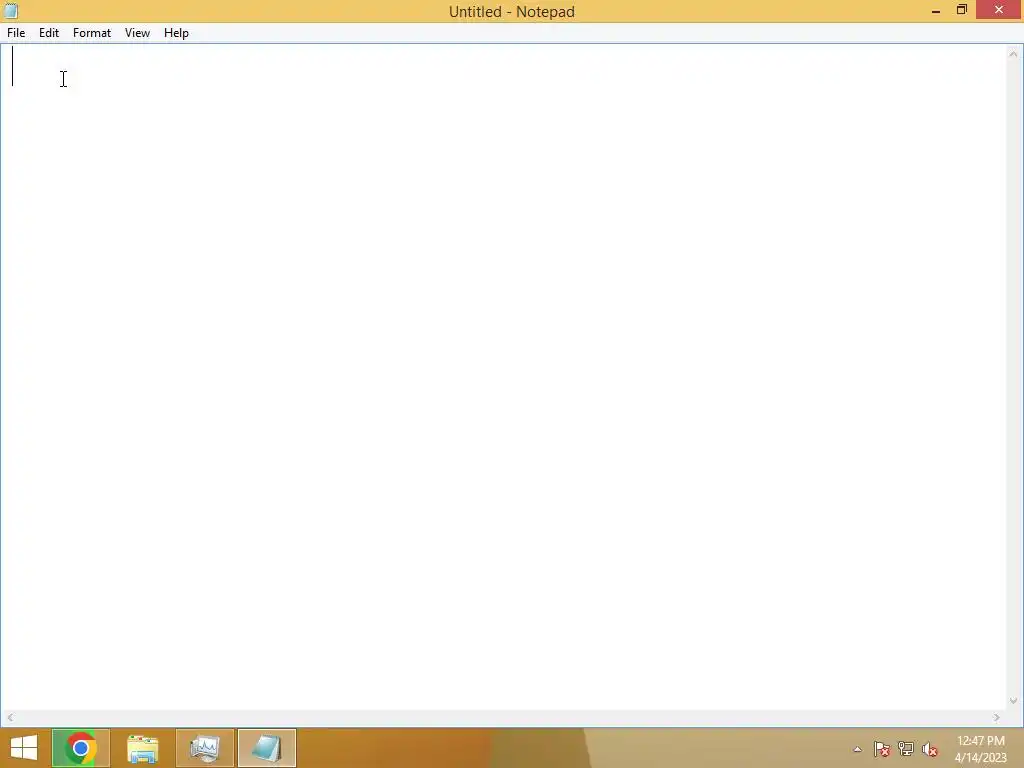Open the Format menu
1024x768 pixels.
click(91, 33)
